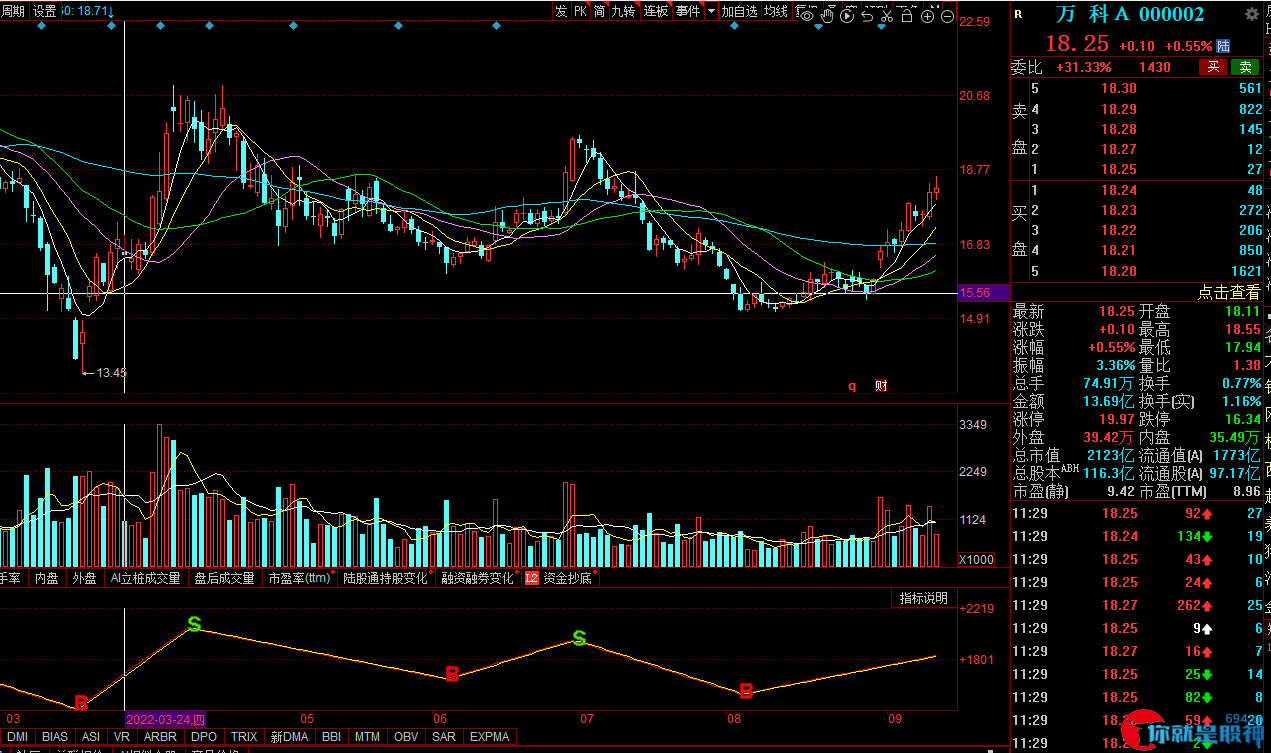Switch to 盘后成交量 tab
This screenshot has height=753, width=1271.
coord(224,578)
